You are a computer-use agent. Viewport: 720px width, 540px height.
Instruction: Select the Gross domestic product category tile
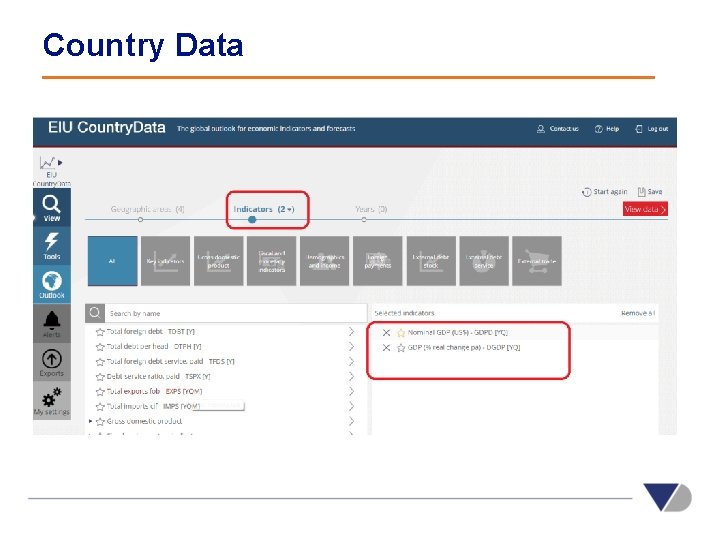(219, 261)
